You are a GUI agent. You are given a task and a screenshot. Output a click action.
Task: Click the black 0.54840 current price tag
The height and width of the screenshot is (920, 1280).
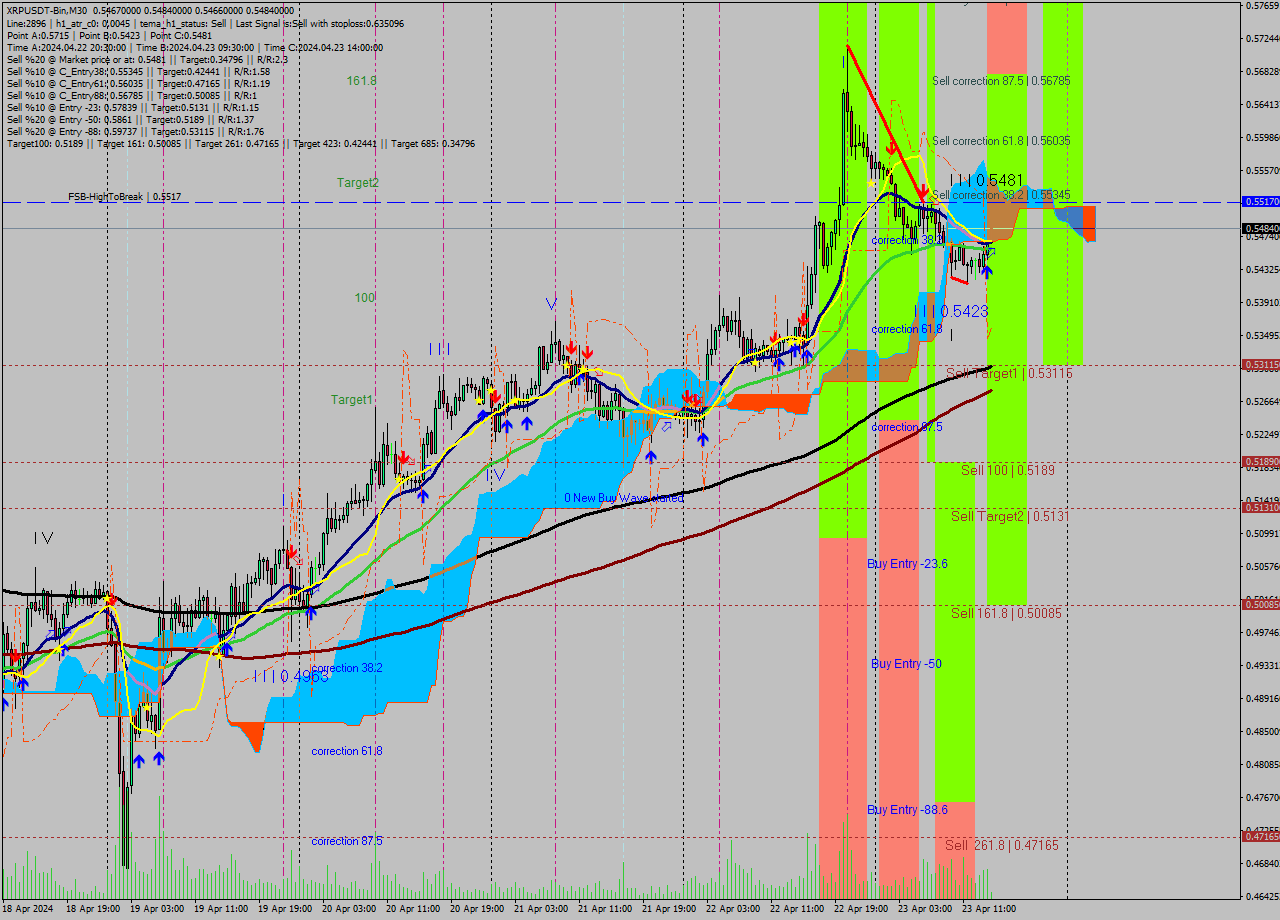(x=1261, y=229)
